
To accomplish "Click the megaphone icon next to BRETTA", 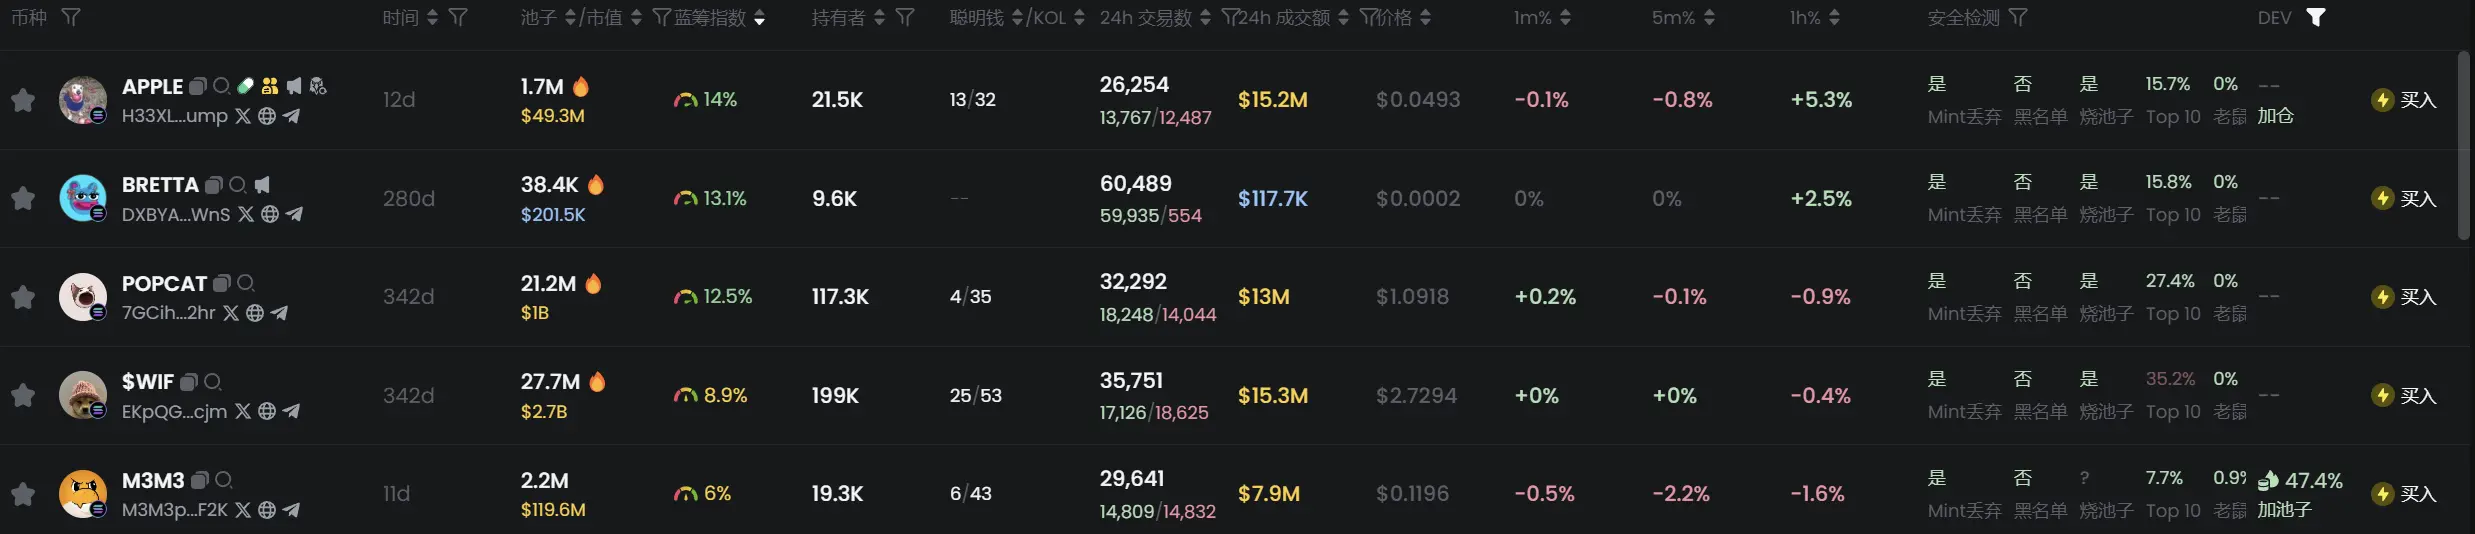I will pos(262,185).
